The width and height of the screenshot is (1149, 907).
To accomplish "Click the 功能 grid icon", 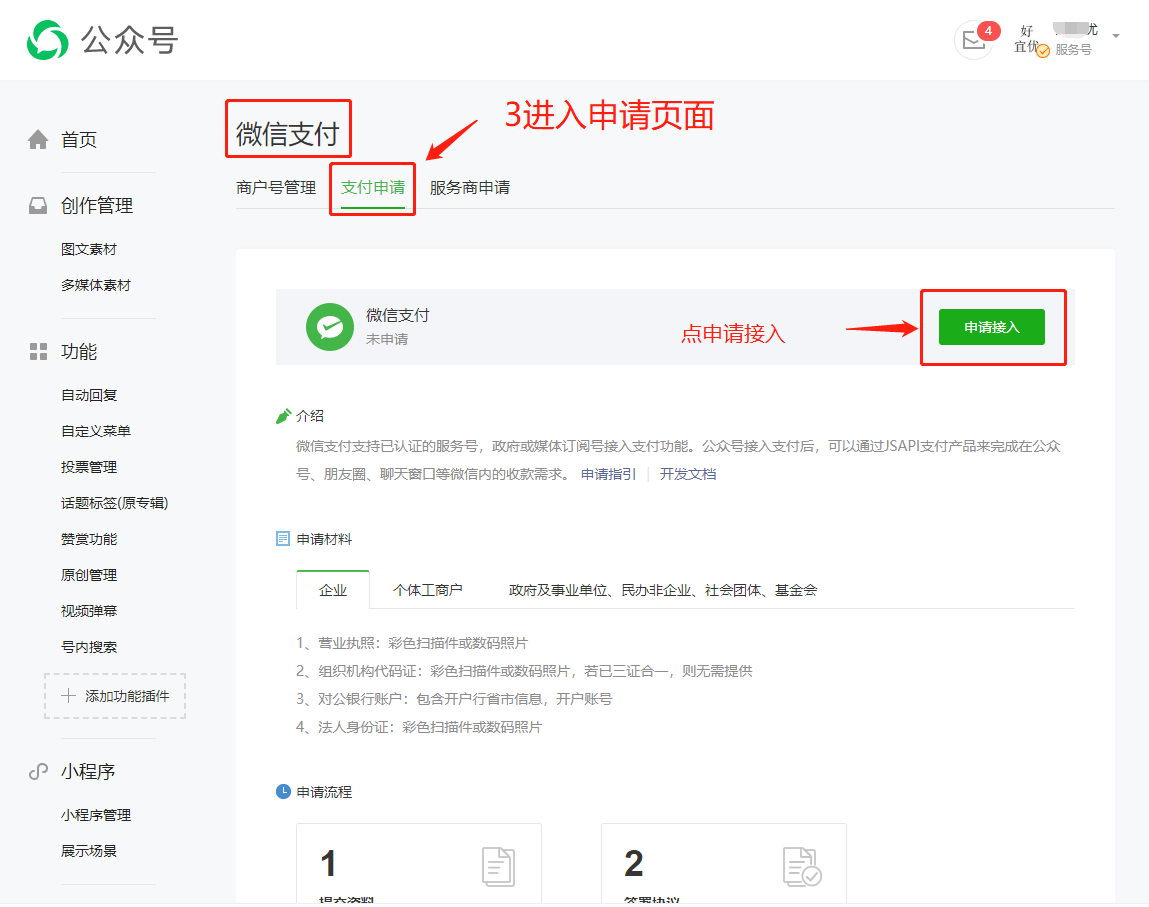I will pos(38,352).
